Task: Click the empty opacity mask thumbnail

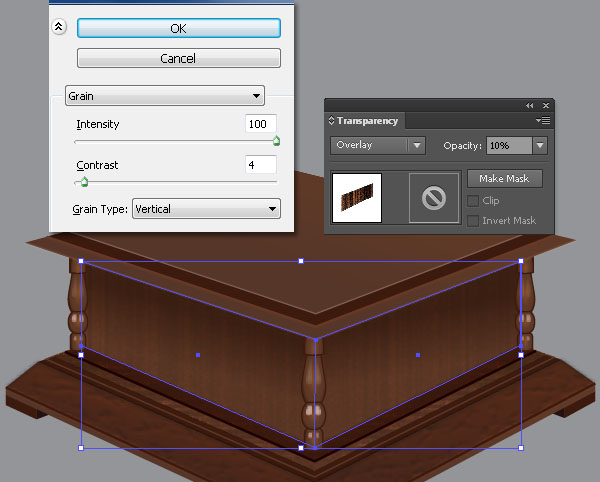Action: 434,197
